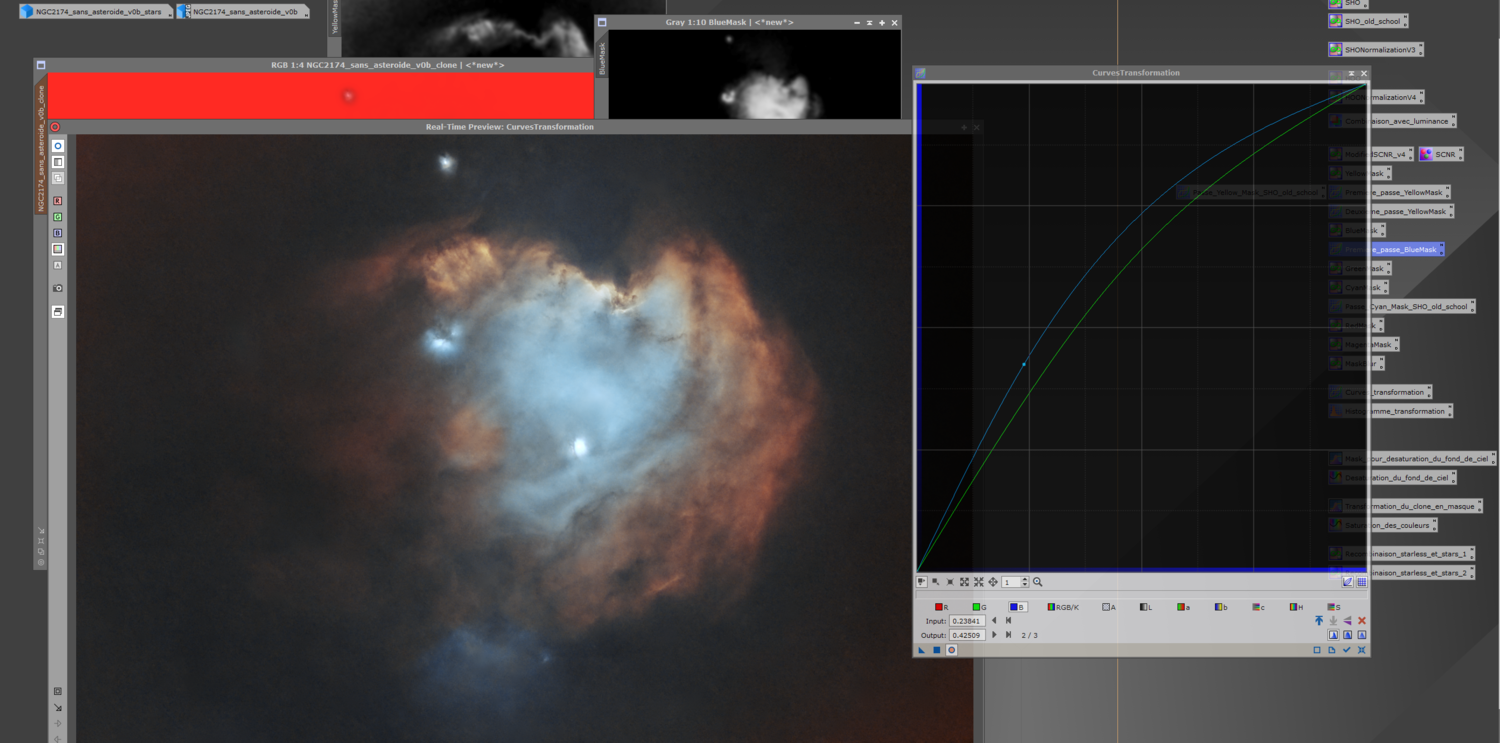Select the curve control point on blue curve
This screenshot has width=1500, height=743.
pyautogui.click(x=1024, y=364)
